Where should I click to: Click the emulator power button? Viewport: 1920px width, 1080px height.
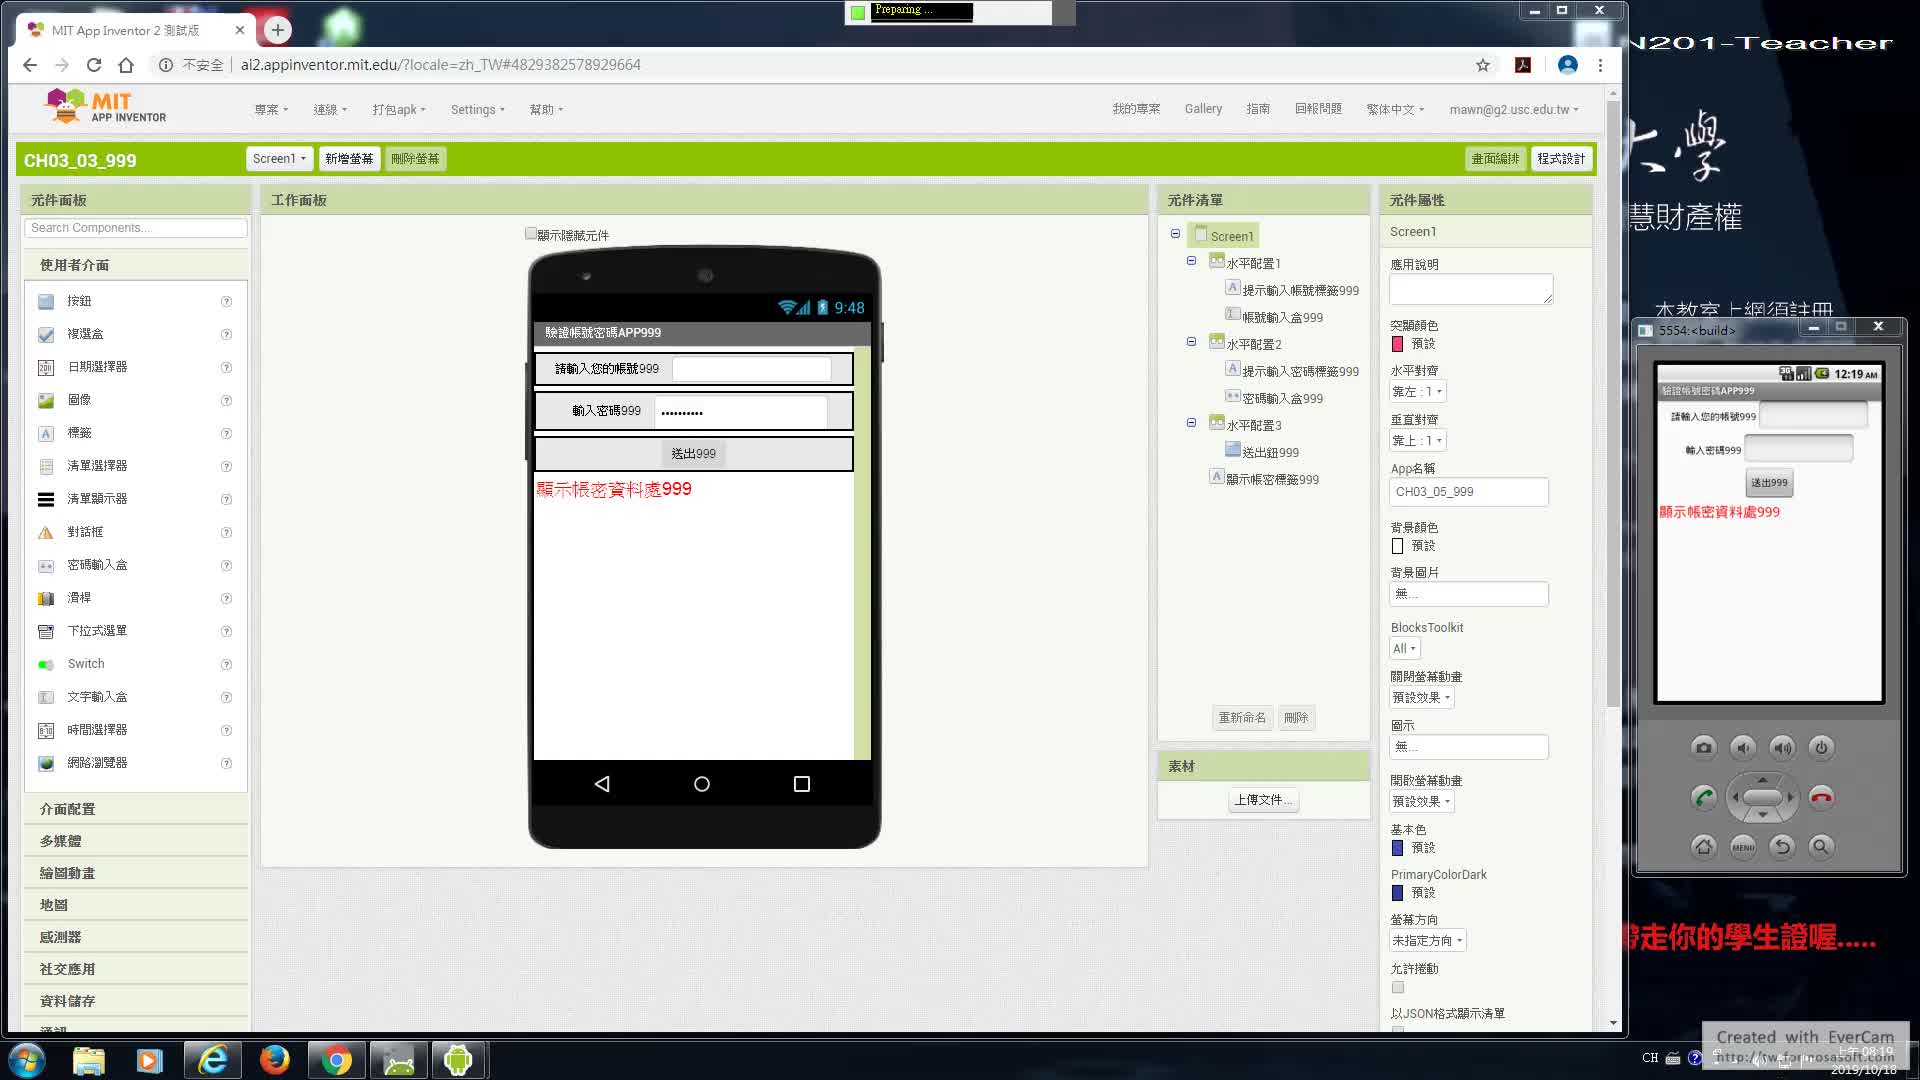(x=1822, y=747)
